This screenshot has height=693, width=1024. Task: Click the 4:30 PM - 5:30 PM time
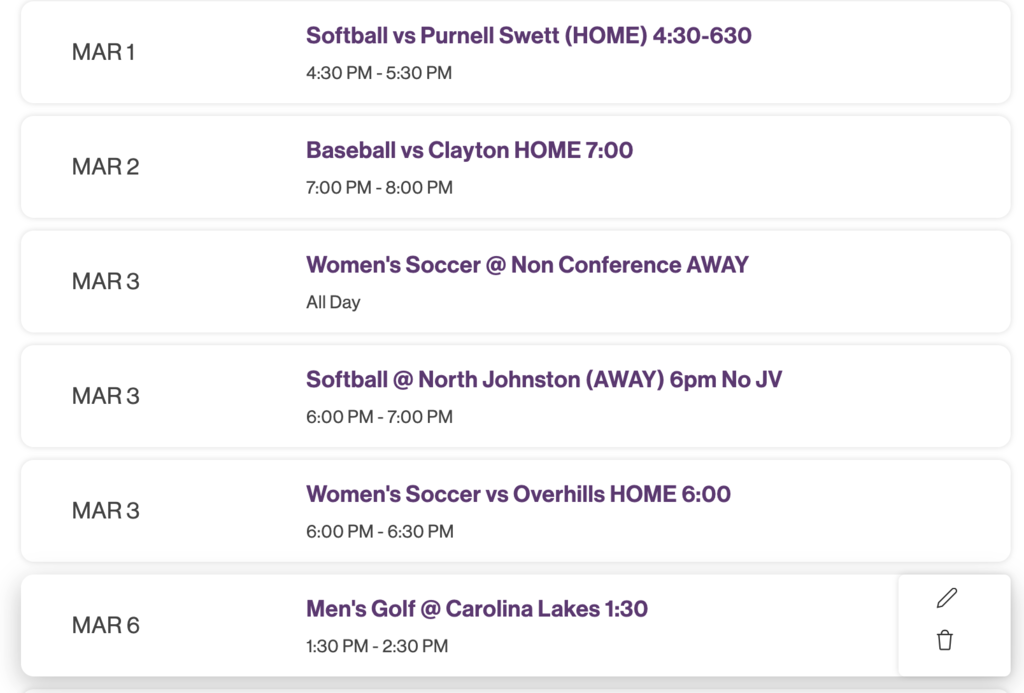379,73
